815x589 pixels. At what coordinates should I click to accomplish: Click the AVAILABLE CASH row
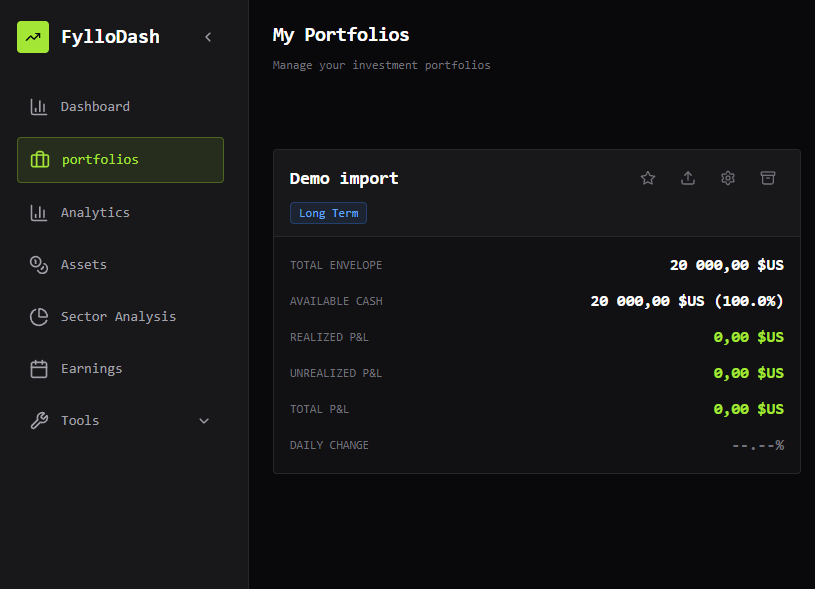click(536, 300)
